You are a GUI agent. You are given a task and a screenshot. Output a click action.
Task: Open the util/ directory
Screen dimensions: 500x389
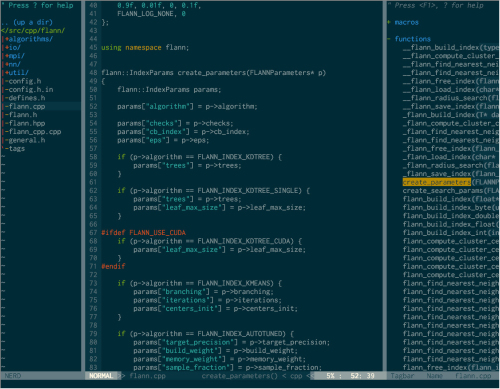click(17, 73)
